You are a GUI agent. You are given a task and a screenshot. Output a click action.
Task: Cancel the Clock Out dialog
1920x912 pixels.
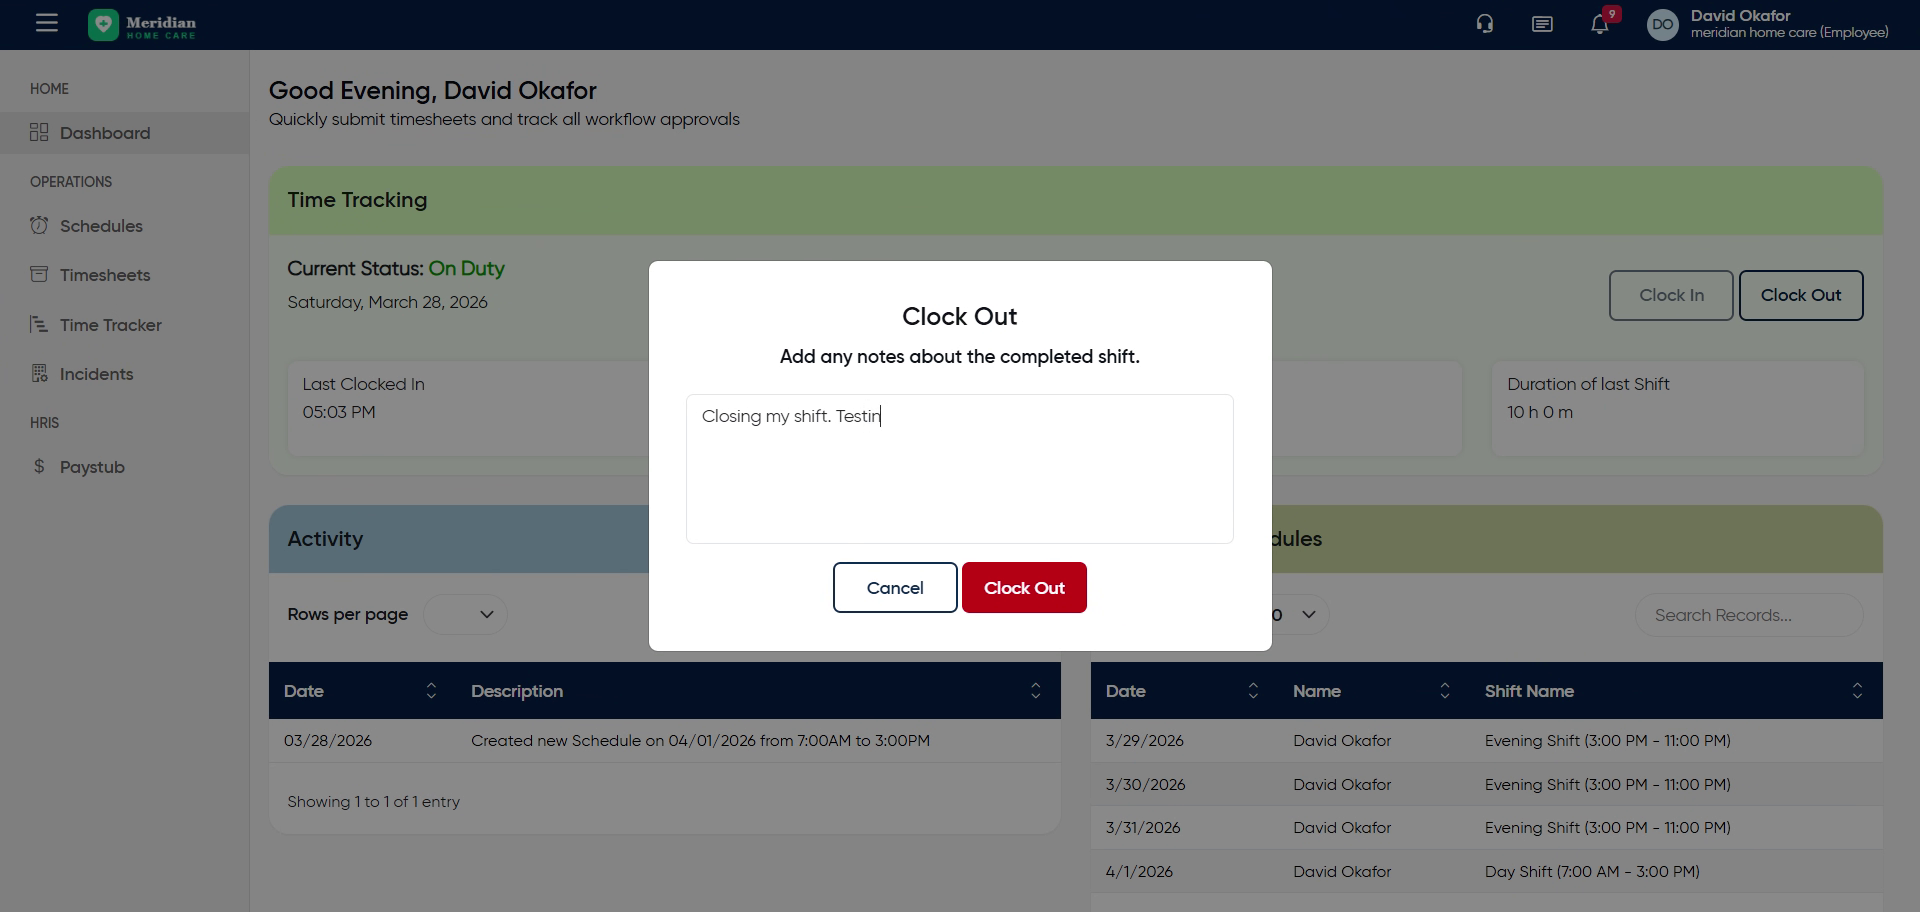(x=894, y=588)
